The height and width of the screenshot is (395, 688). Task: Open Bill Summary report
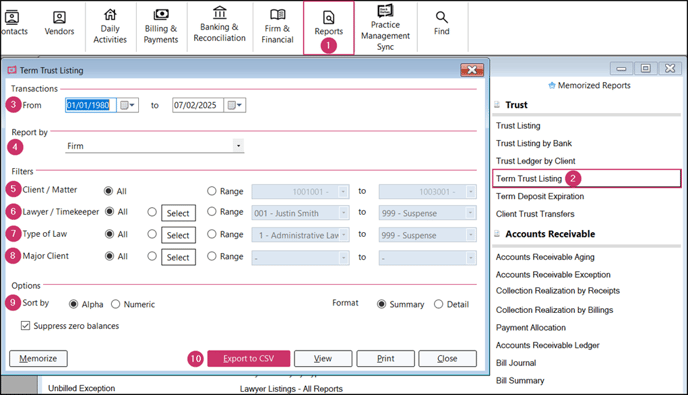520,381
